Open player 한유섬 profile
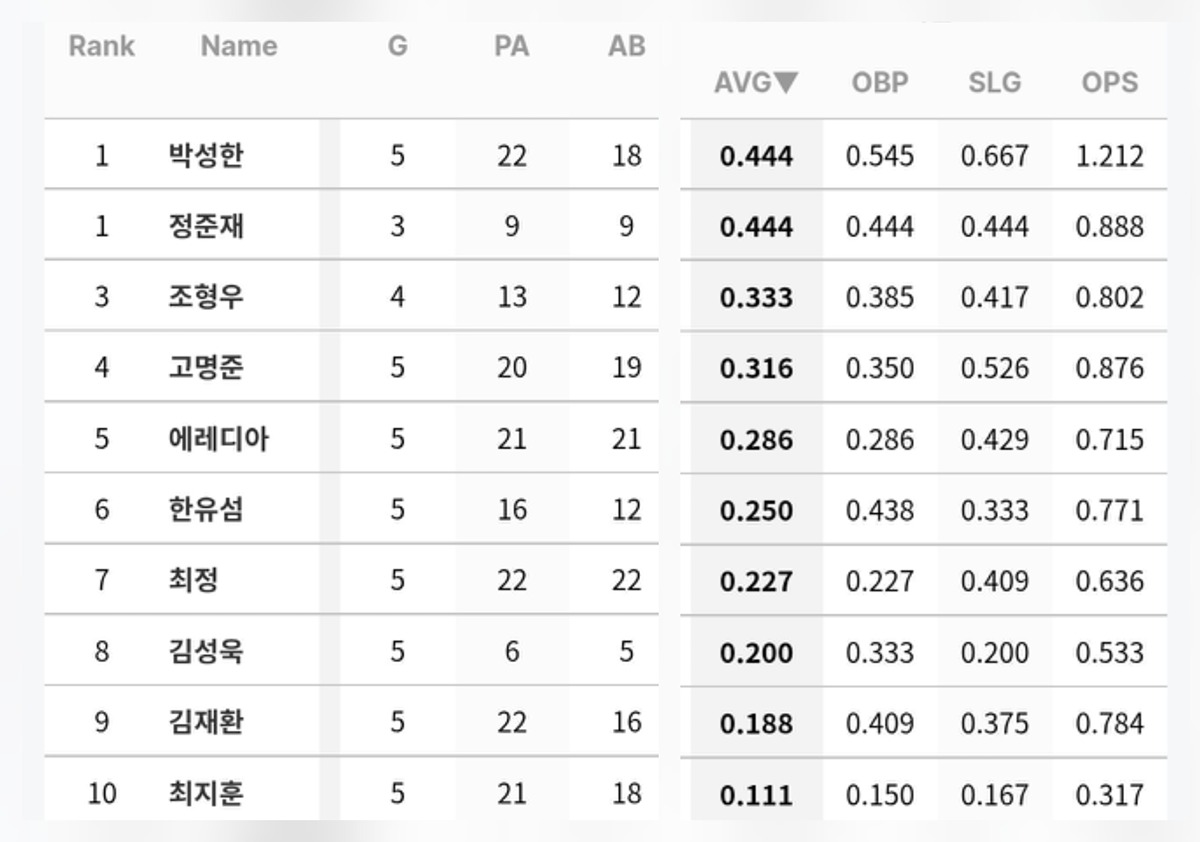This screenshot has height=842, width=1200. (x=206, y=510)
